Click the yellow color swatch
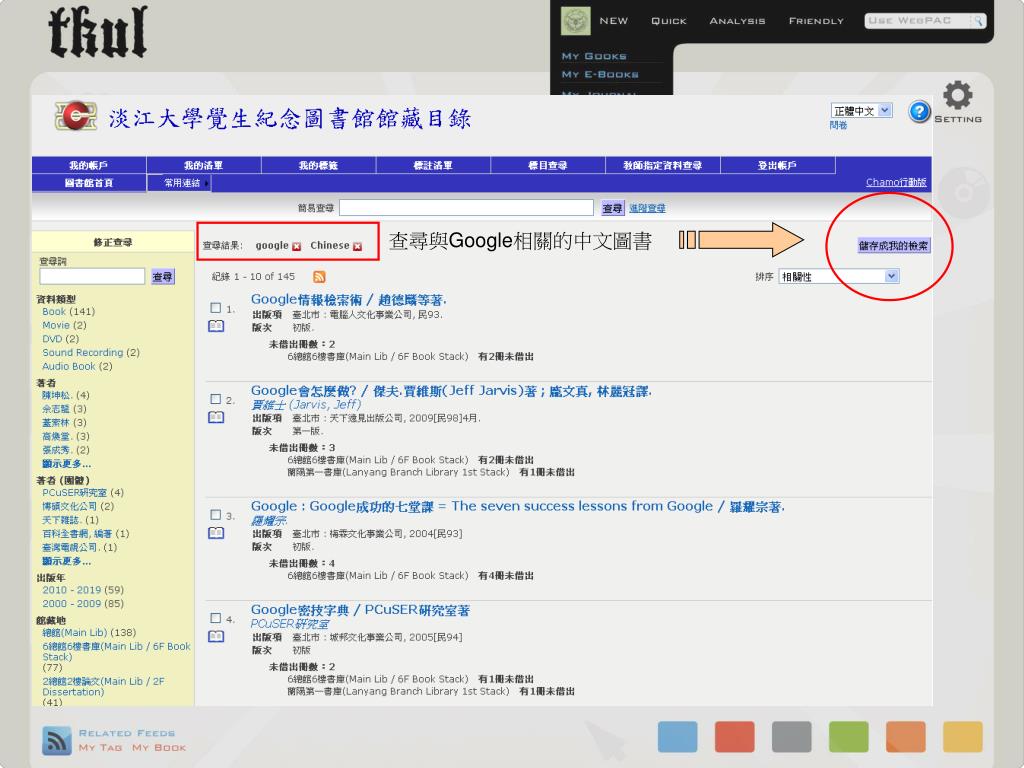 click(963, 737)
